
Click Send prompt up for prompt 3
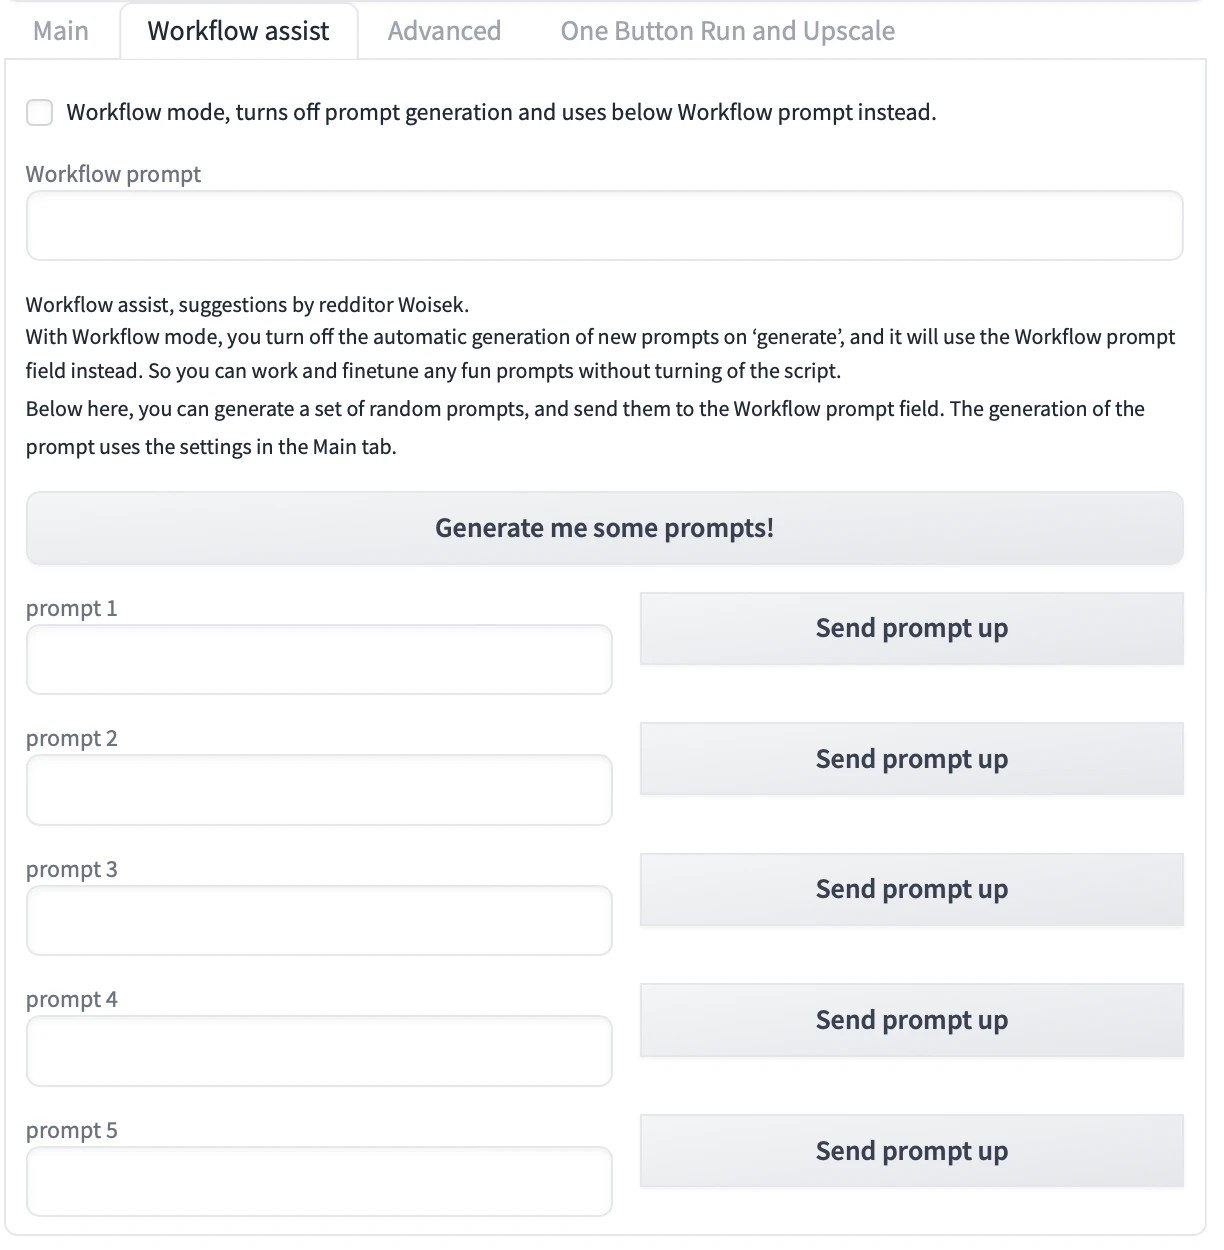[x=911, y=889]
